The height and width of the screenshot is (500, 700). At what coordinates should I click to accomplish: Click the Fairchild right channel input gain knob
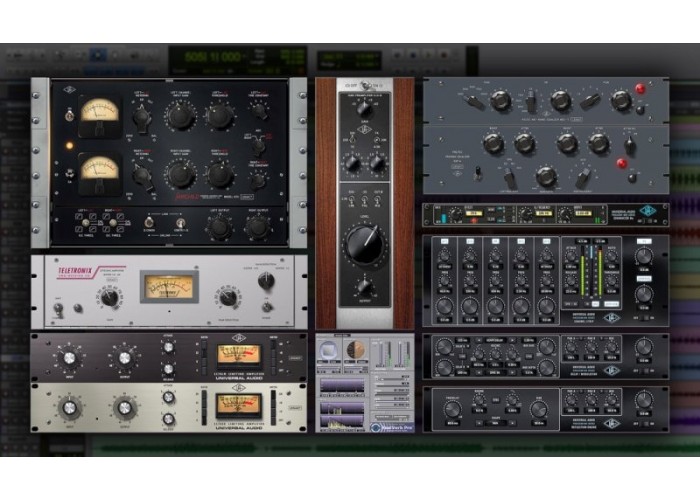pos(180,174)
